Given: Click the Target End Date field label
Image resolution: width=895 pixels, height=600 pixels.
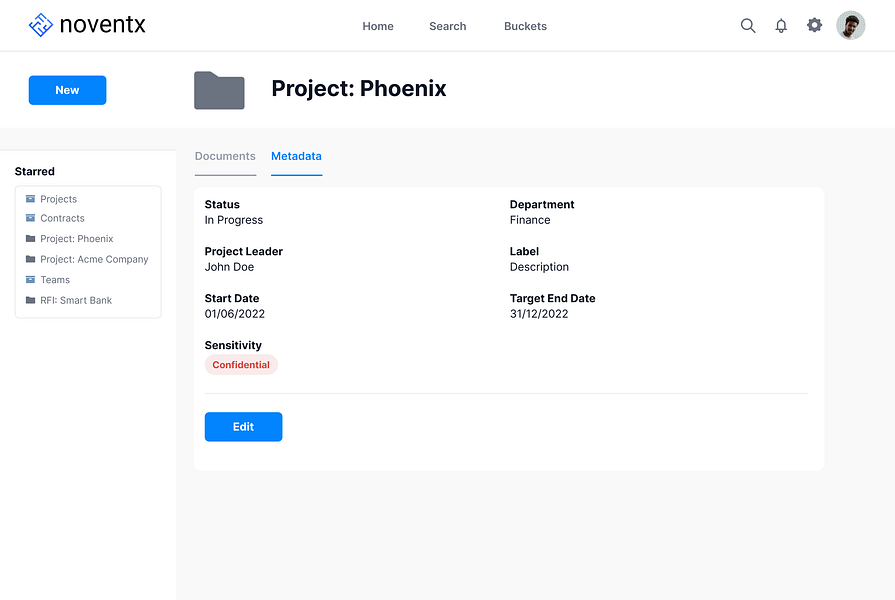Looking at the screenshot, I should (553, 299).
